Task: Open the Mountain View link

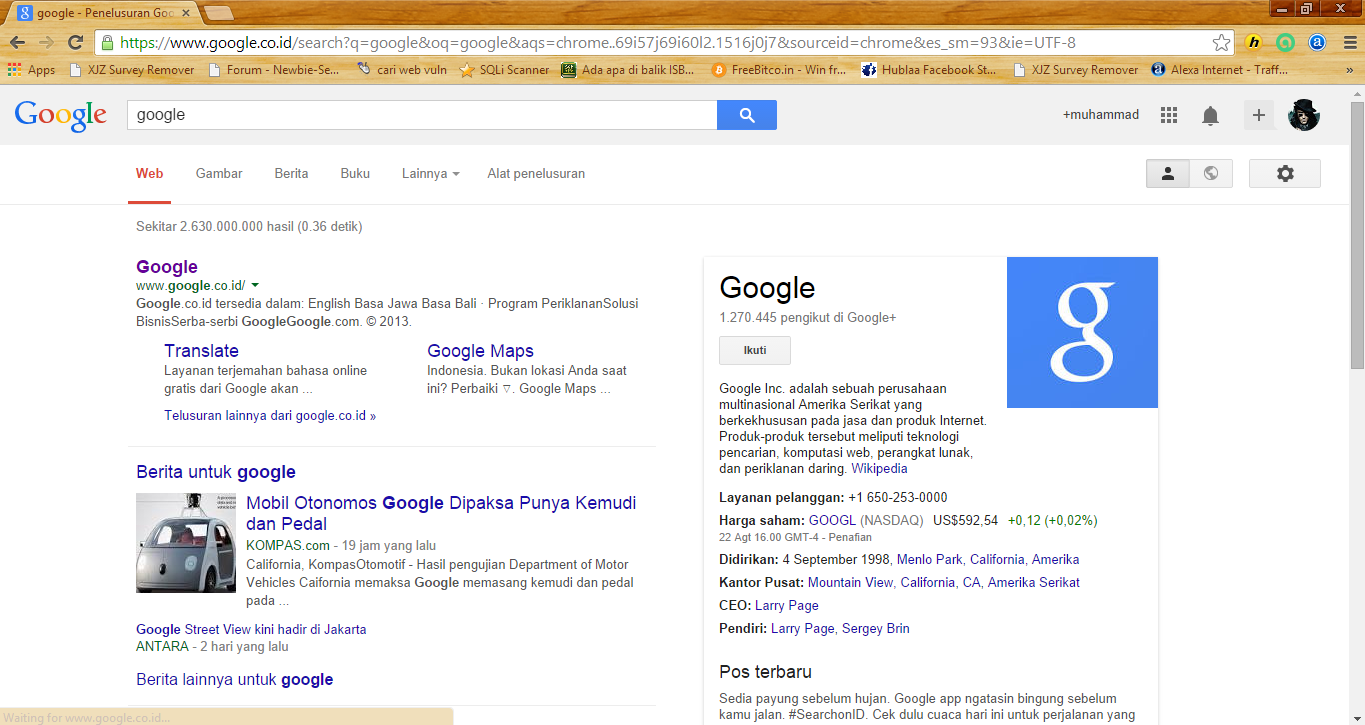Action: coord(850,582)
